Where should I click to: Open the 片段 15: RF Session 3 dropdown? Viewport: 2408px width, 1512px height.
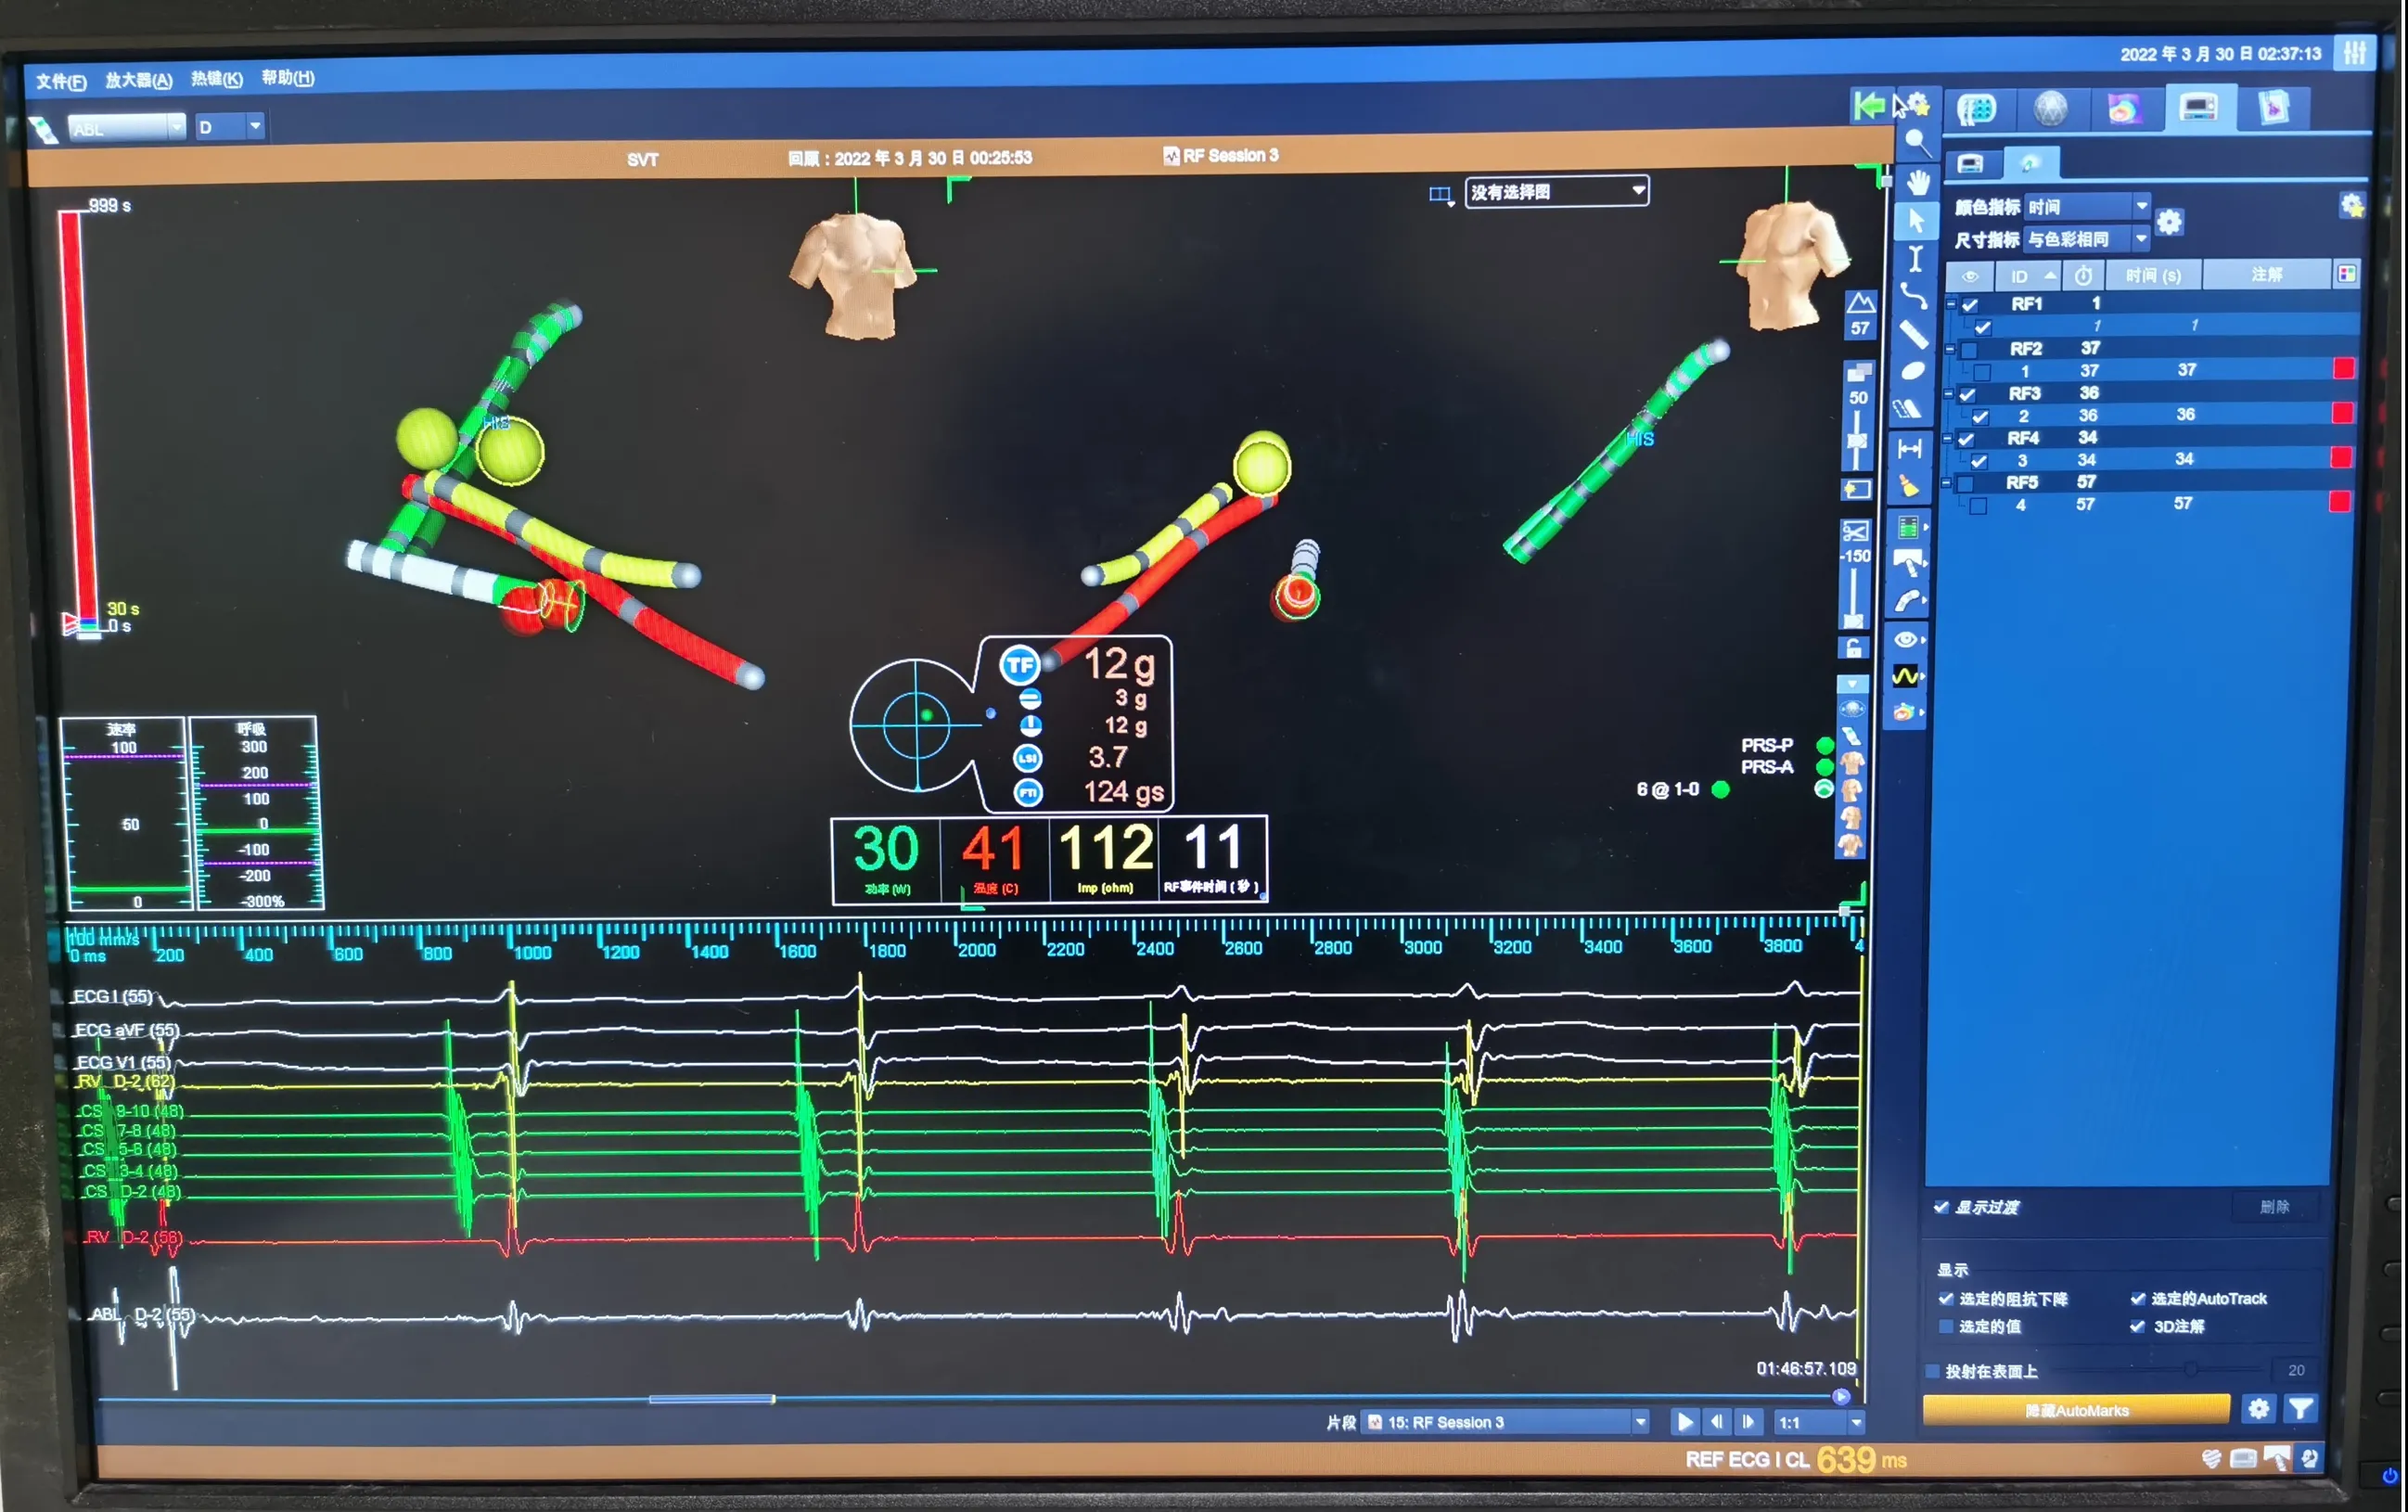click(x=1506, y=1422)
